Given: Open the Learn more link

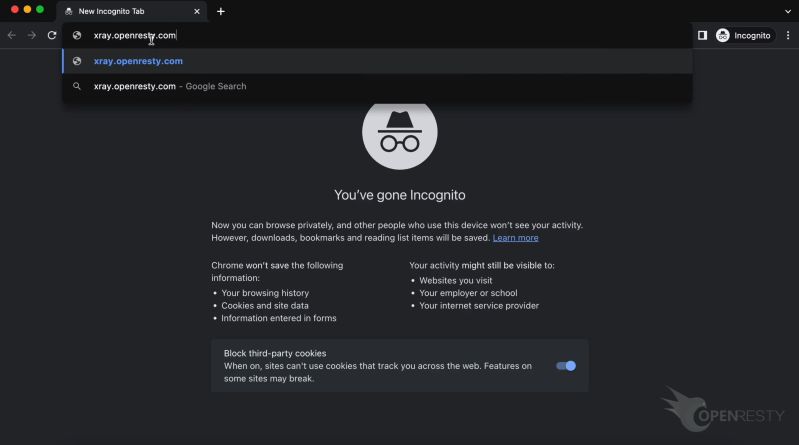Looking at the screenshot, I should 515,238.
